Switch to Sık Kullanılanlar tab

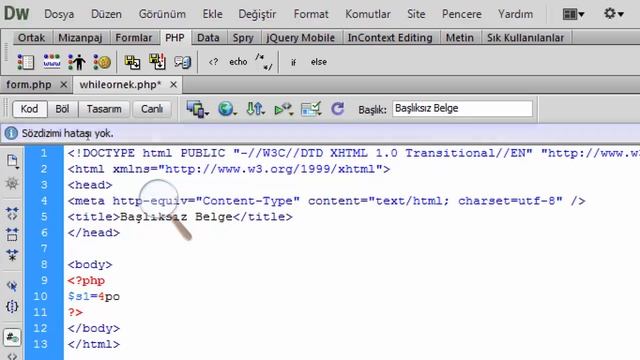coord(525,38)
